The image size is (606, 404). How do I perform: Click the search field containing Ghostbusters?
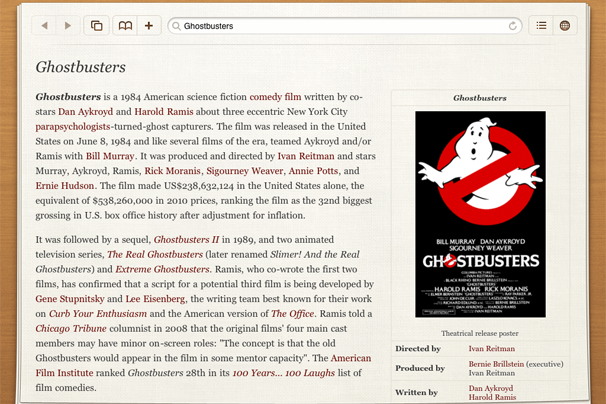pos(340,26)
